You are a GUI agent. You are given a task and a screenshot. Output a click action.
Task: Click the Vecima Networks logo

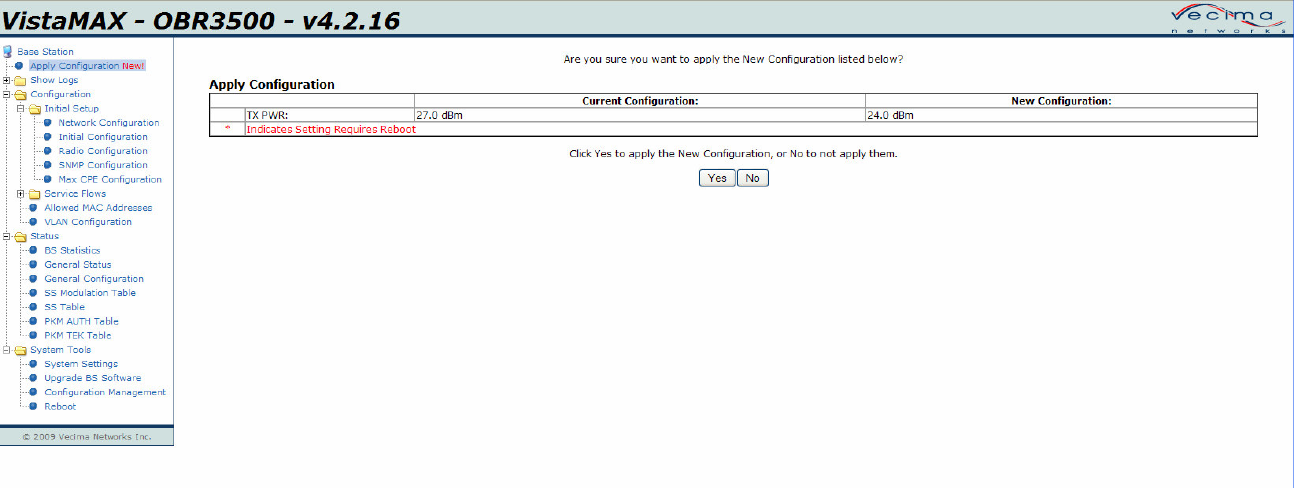[x=1227, y=19]
